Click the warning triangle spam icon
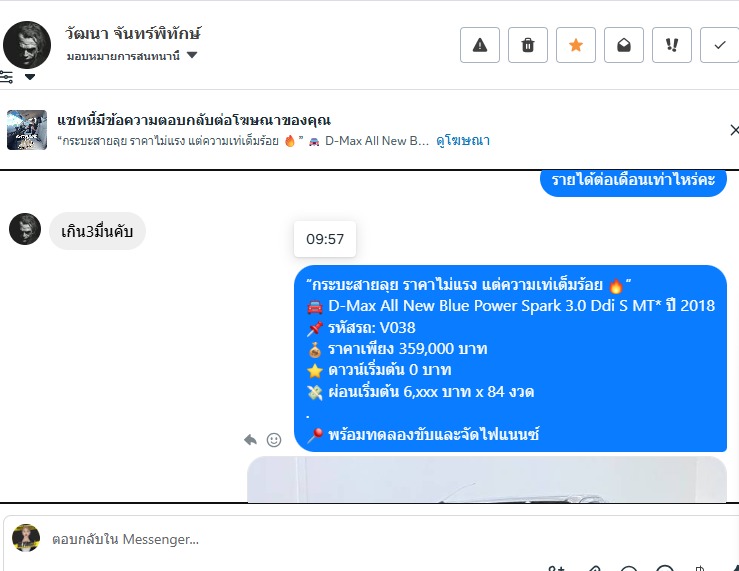 click(x=480, y=45)
